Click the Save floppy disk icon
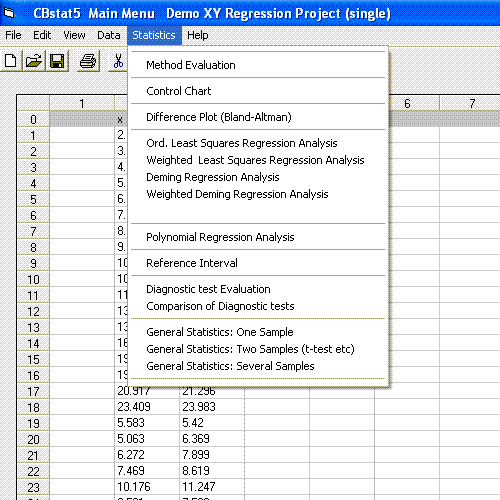 click(x=57, y=61)
